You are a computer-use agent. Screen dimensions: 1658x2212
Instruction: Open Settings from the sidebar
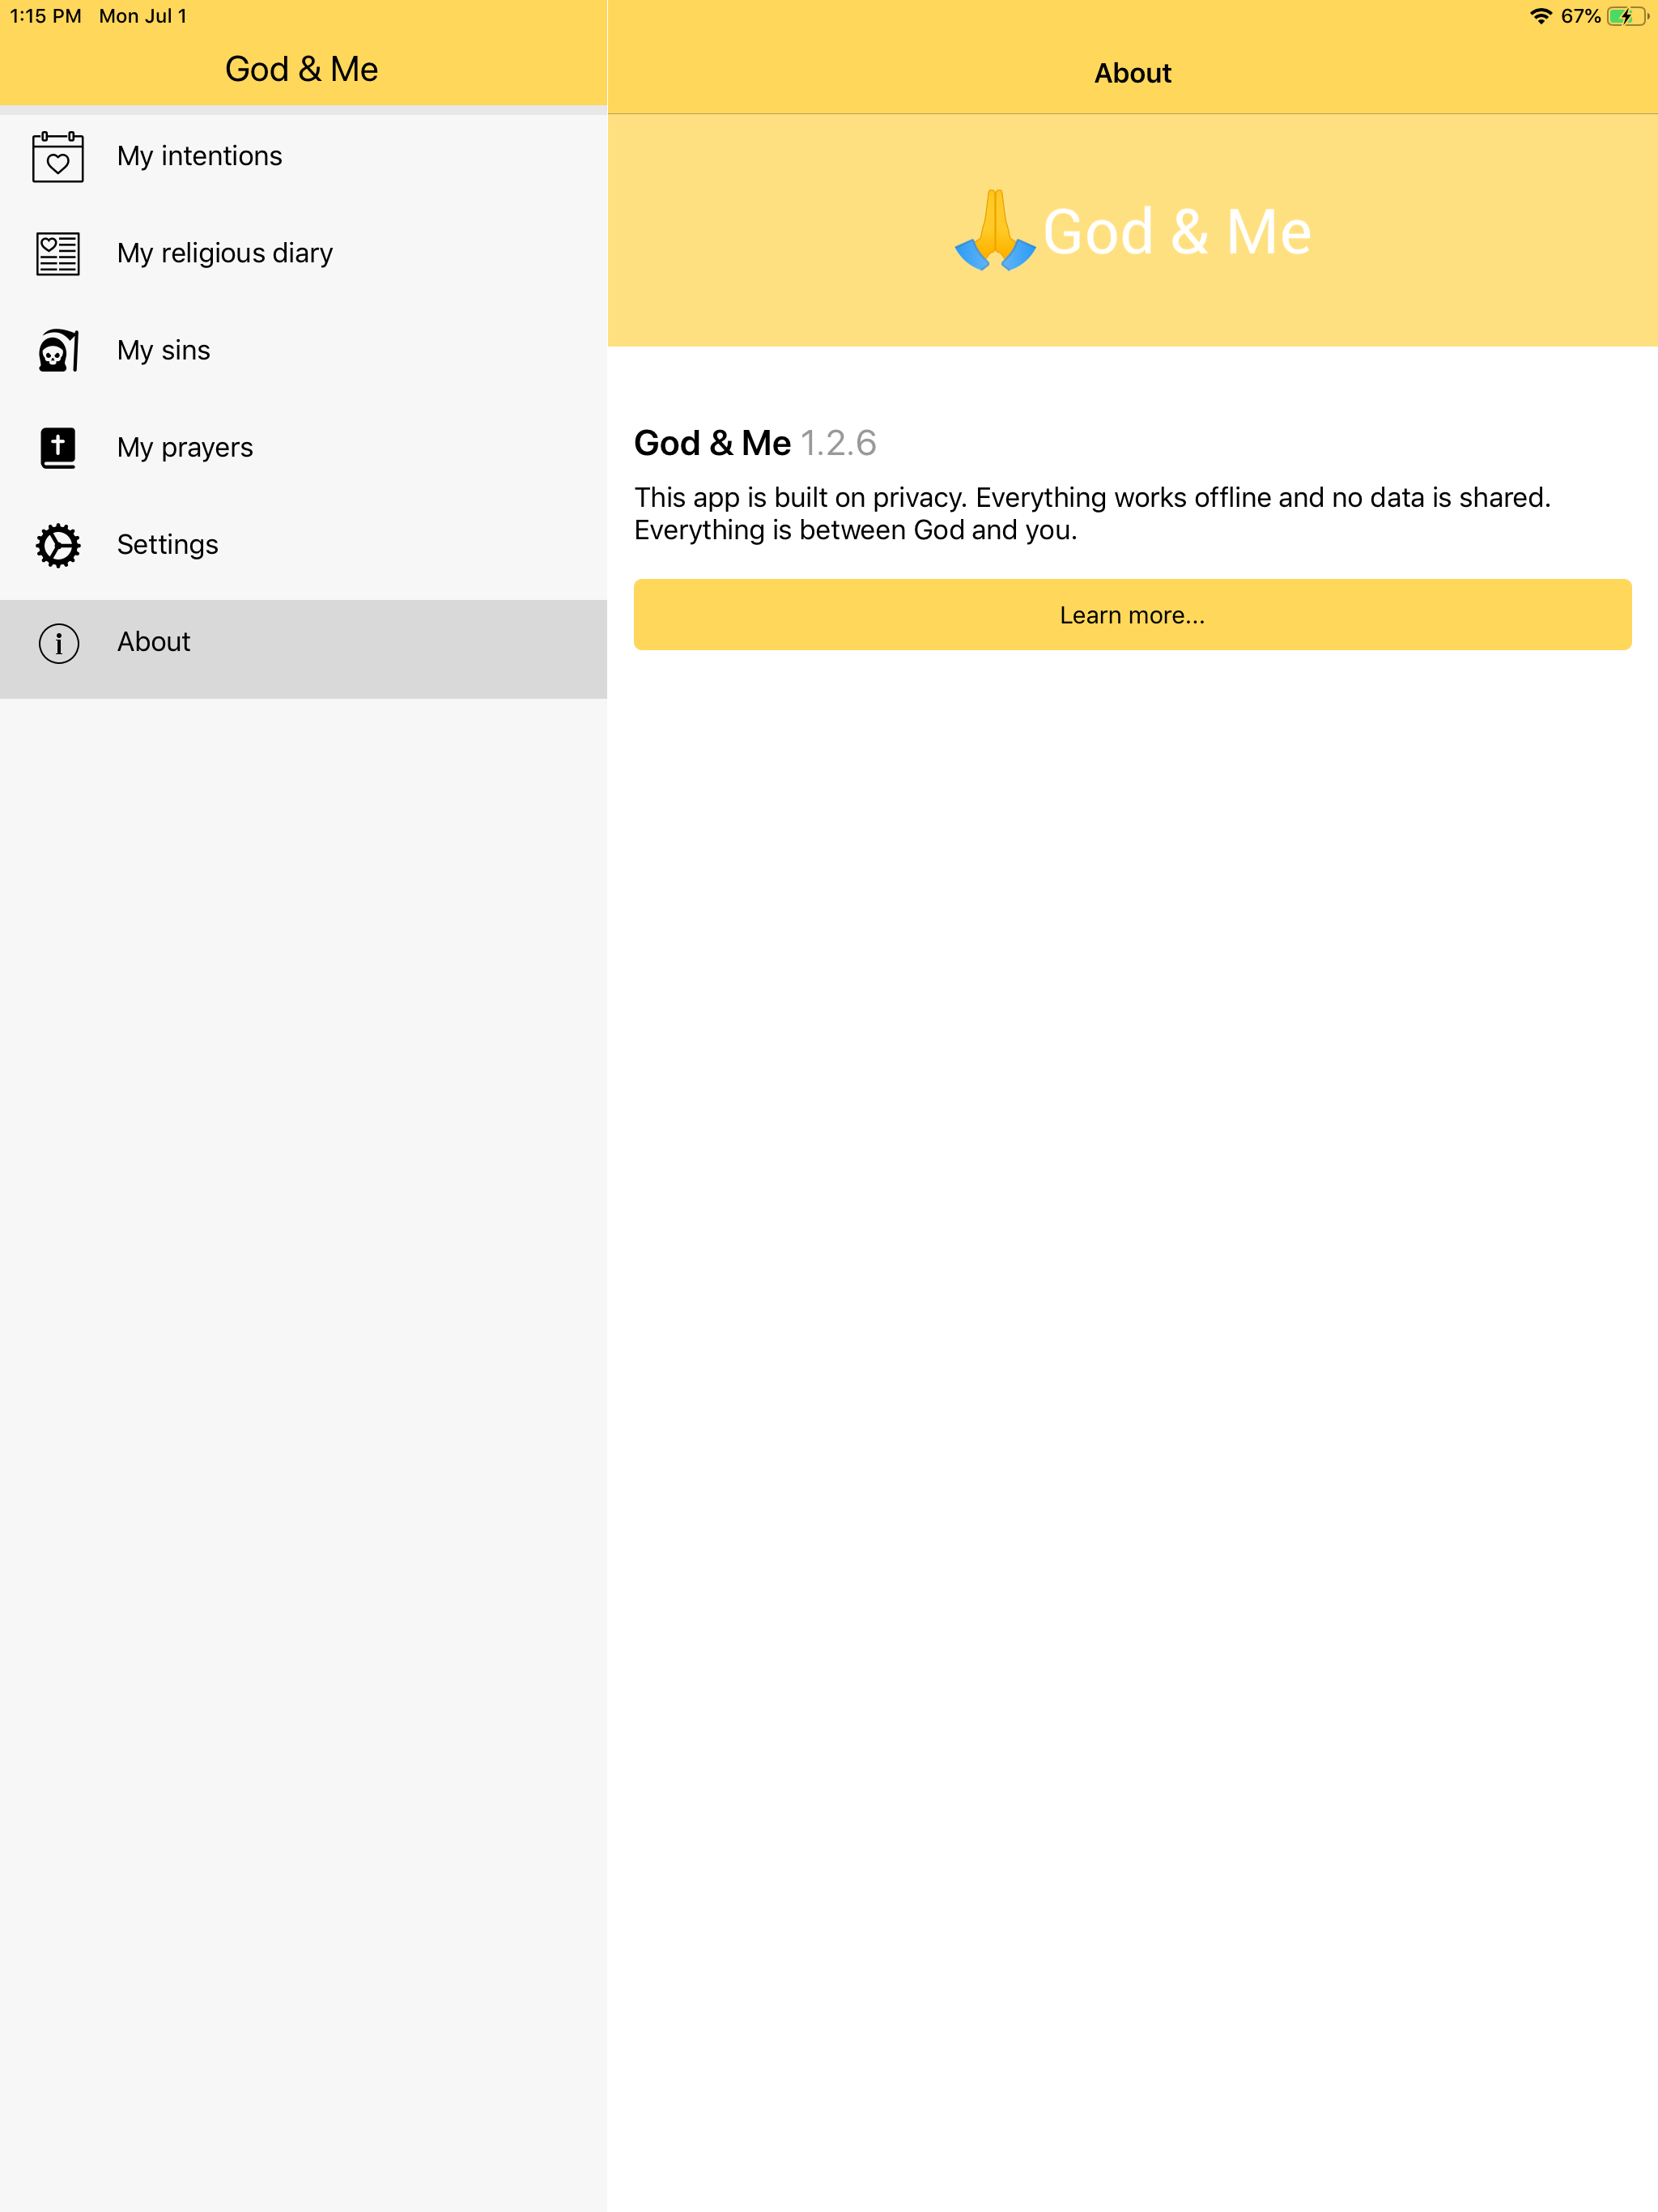point(303,545)
